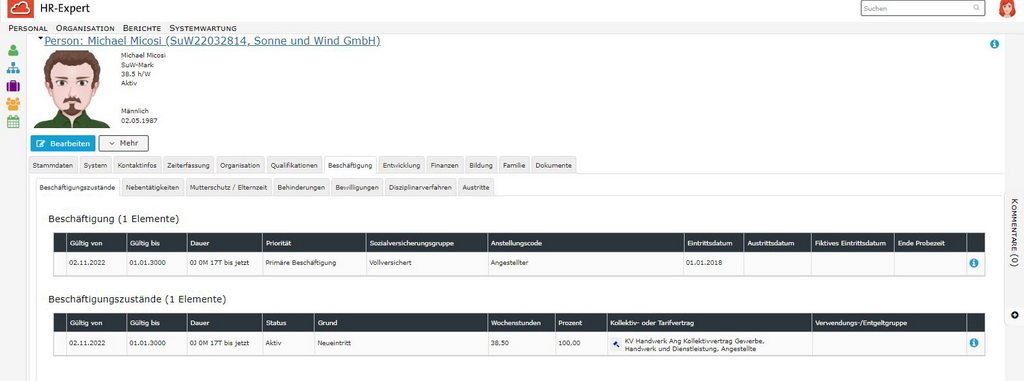Click the HR-Expert cloud logo

coord(20,8)
